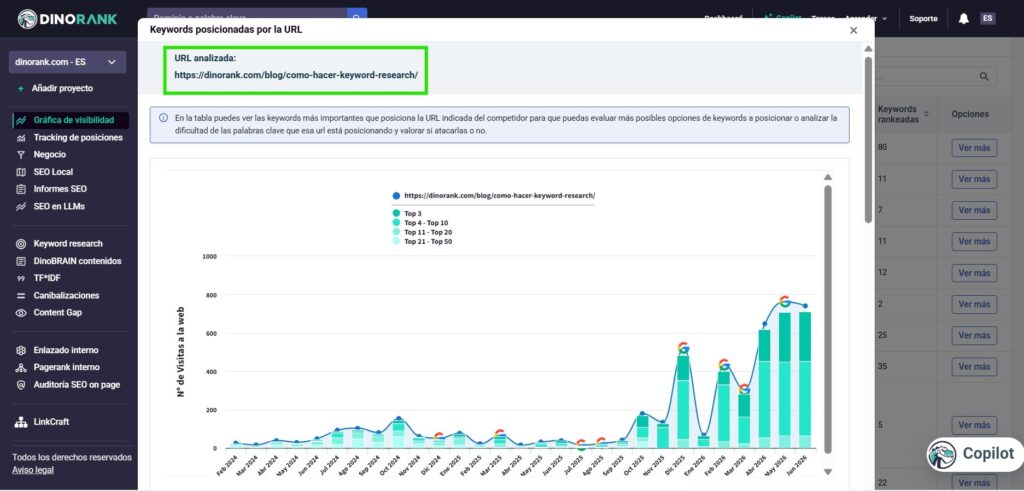The width and height of the screenshot is (1024, 491).
Task: Click the Pagerank interno hierarchy icon
Action: coord(21,368)
